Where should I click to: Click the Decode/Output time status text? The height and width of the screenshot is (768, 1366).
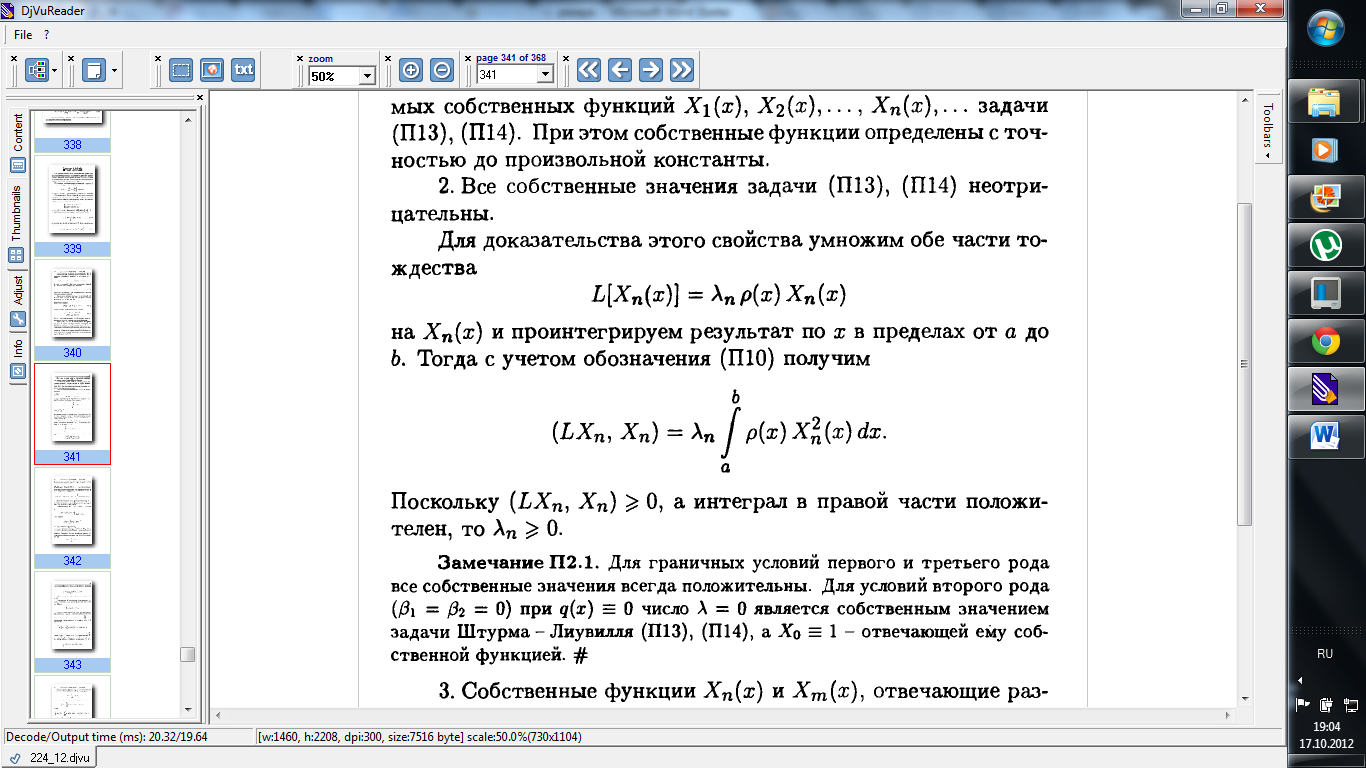pos(105,737)
